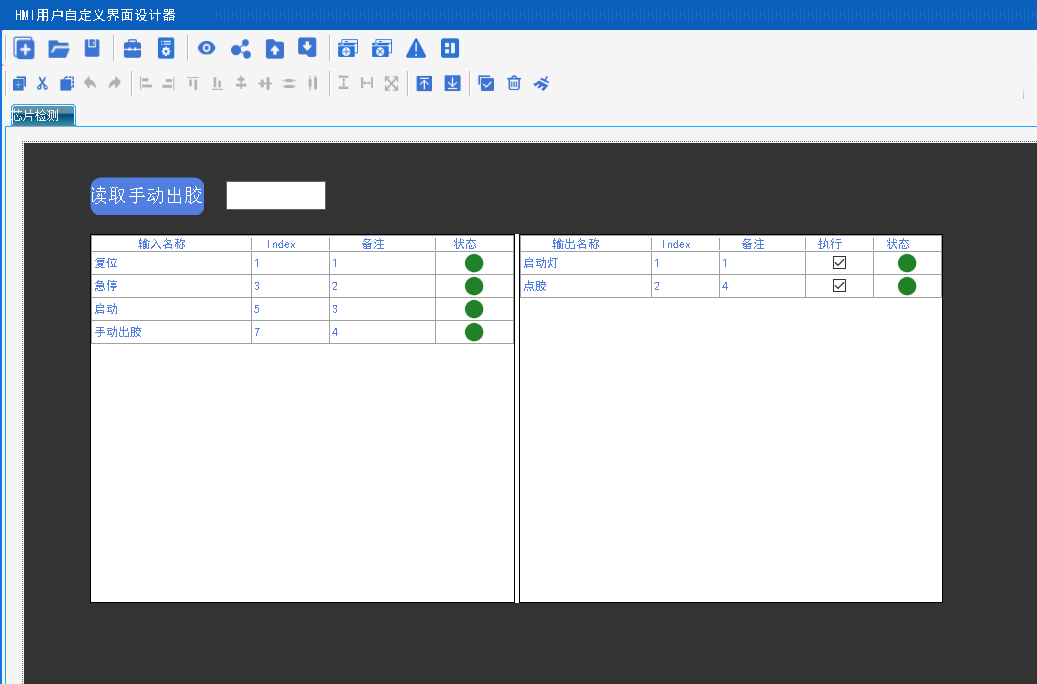The width and height of the screenshot is (1037, 684).
Task: Click Index value 7 of 手动出胶
Action: pos(257,332)
